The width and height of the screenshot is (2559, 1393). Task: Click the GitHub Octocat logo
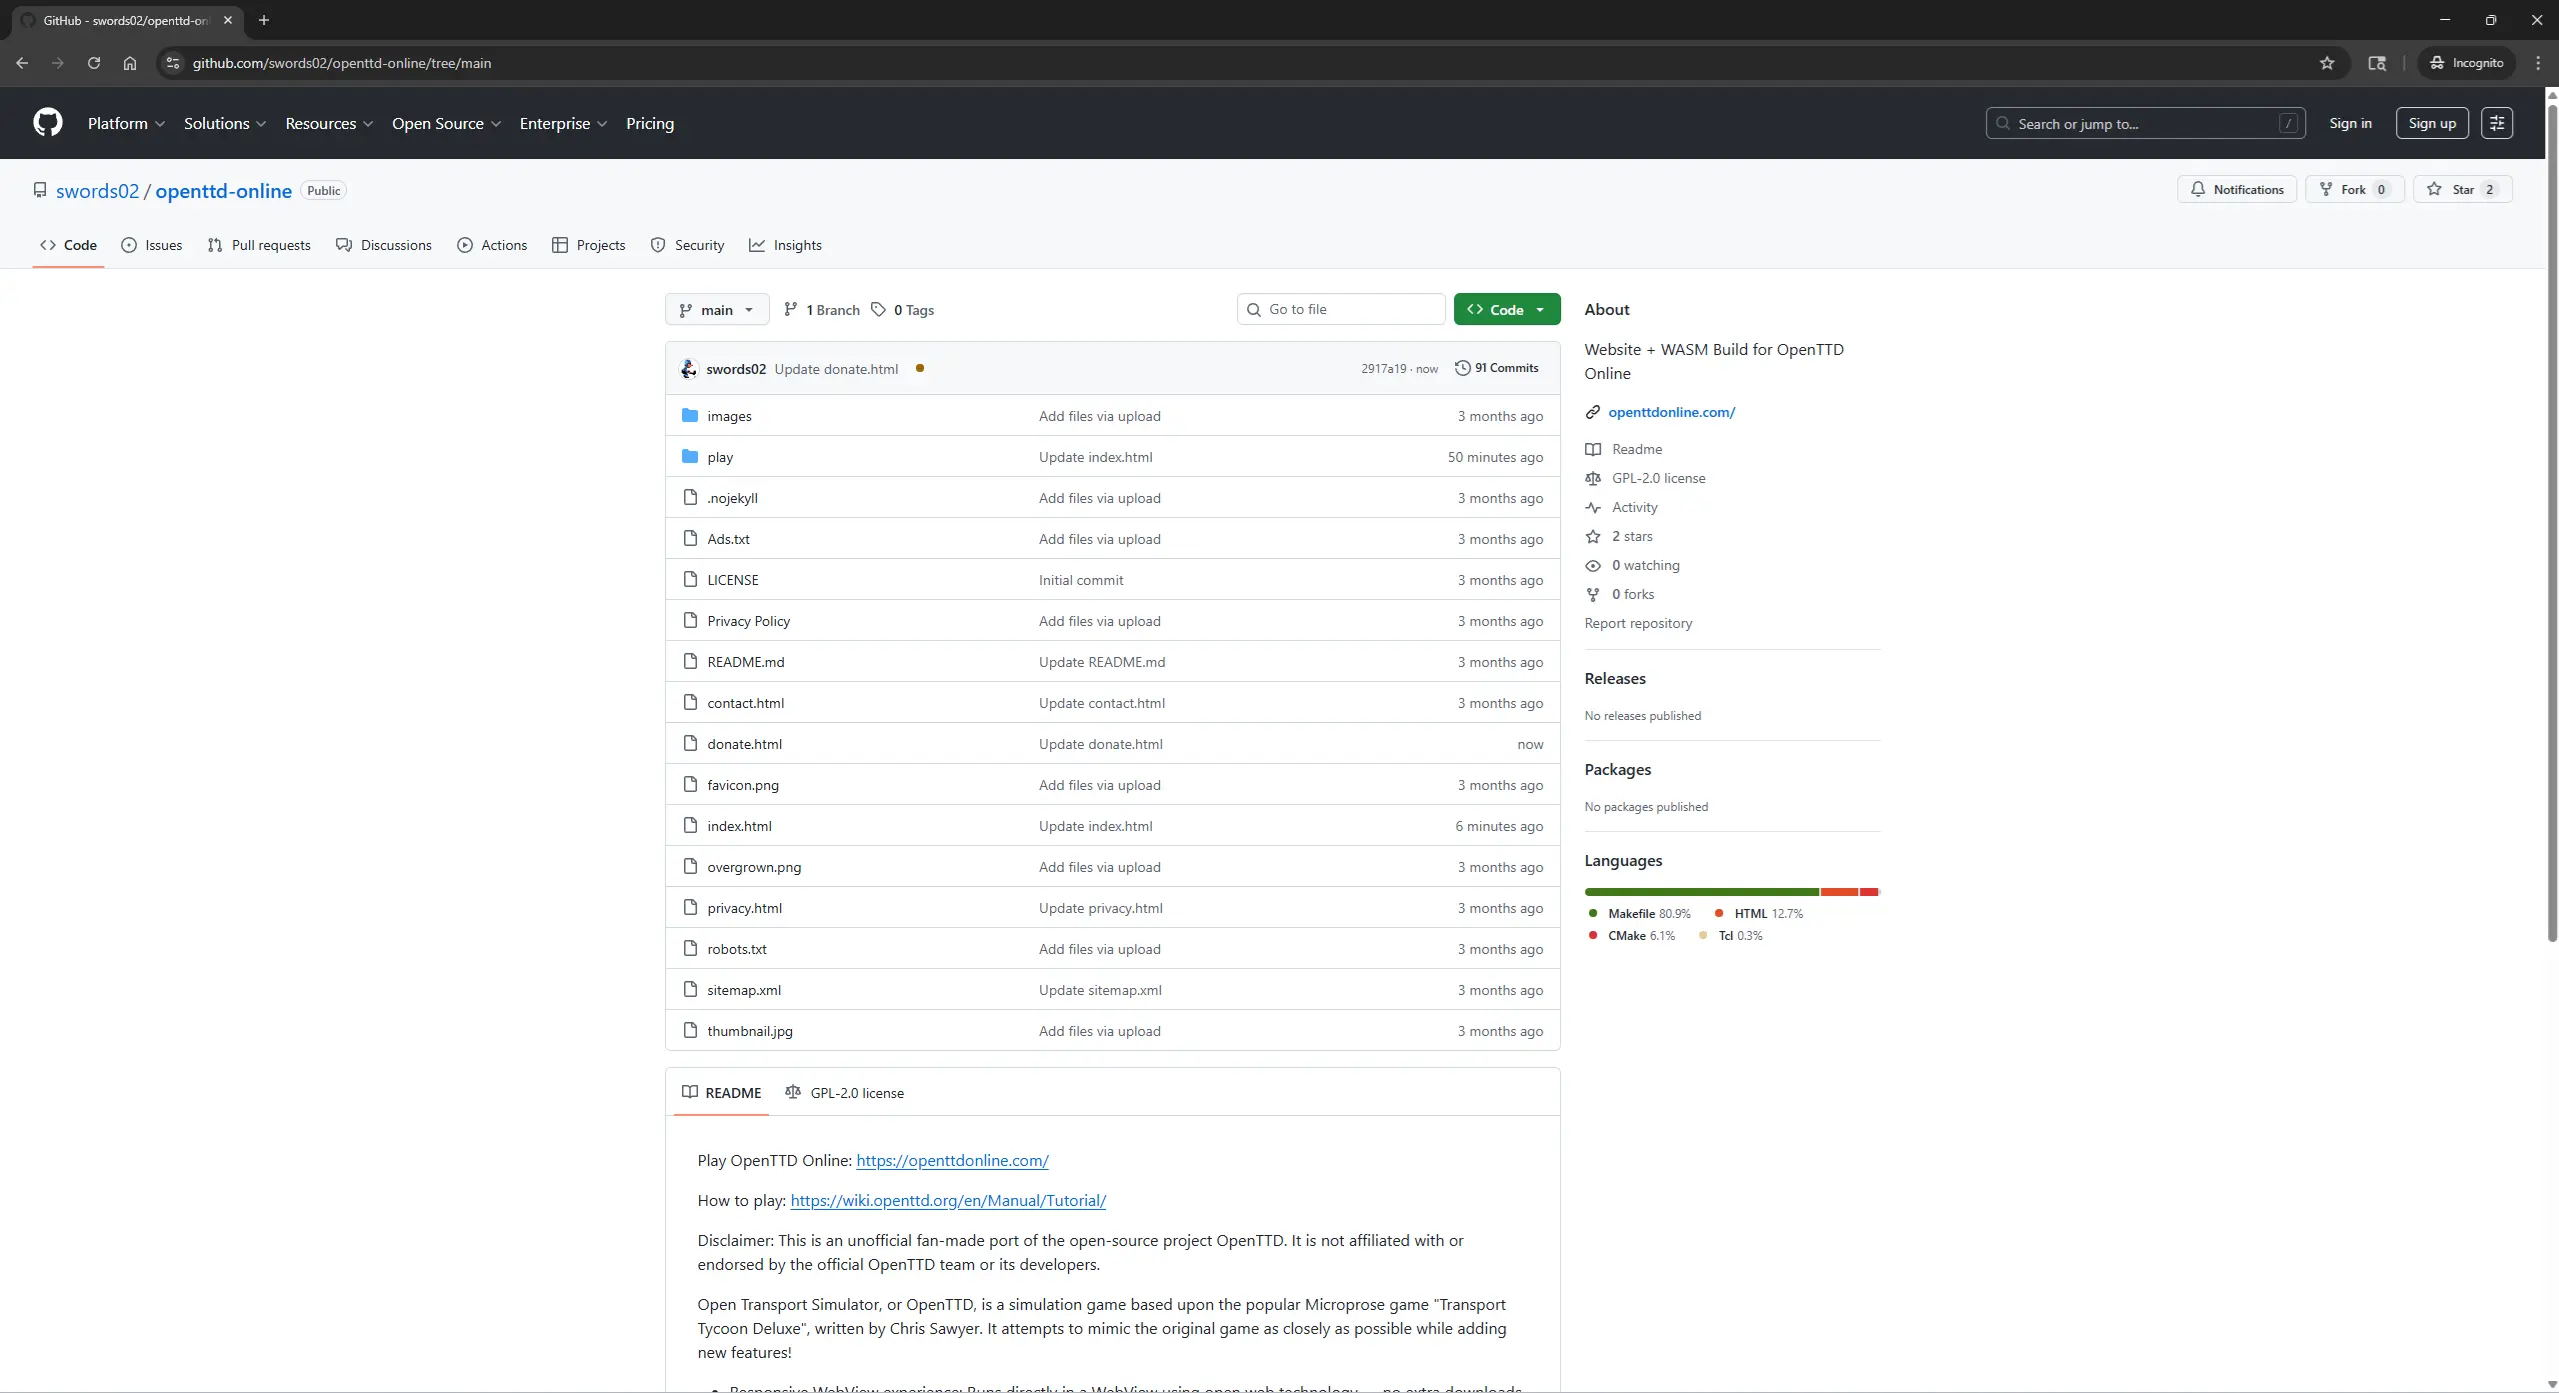pyautogui.click(x=47, y=123)
